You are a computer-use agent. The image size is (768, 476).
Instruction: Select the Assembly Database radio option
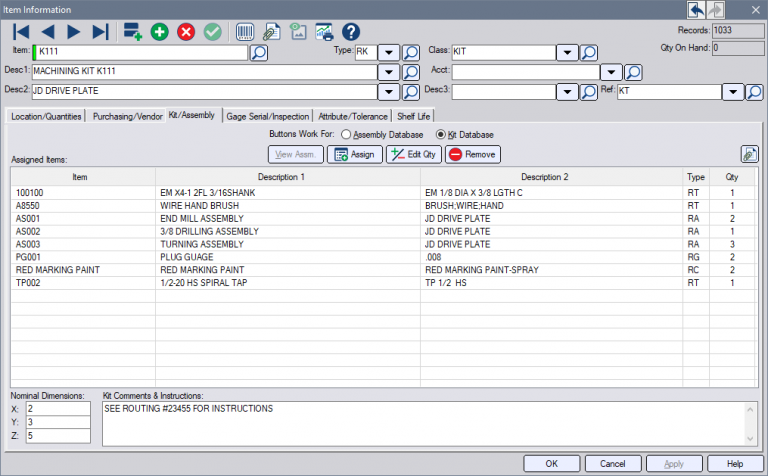(x=346, y=134)
